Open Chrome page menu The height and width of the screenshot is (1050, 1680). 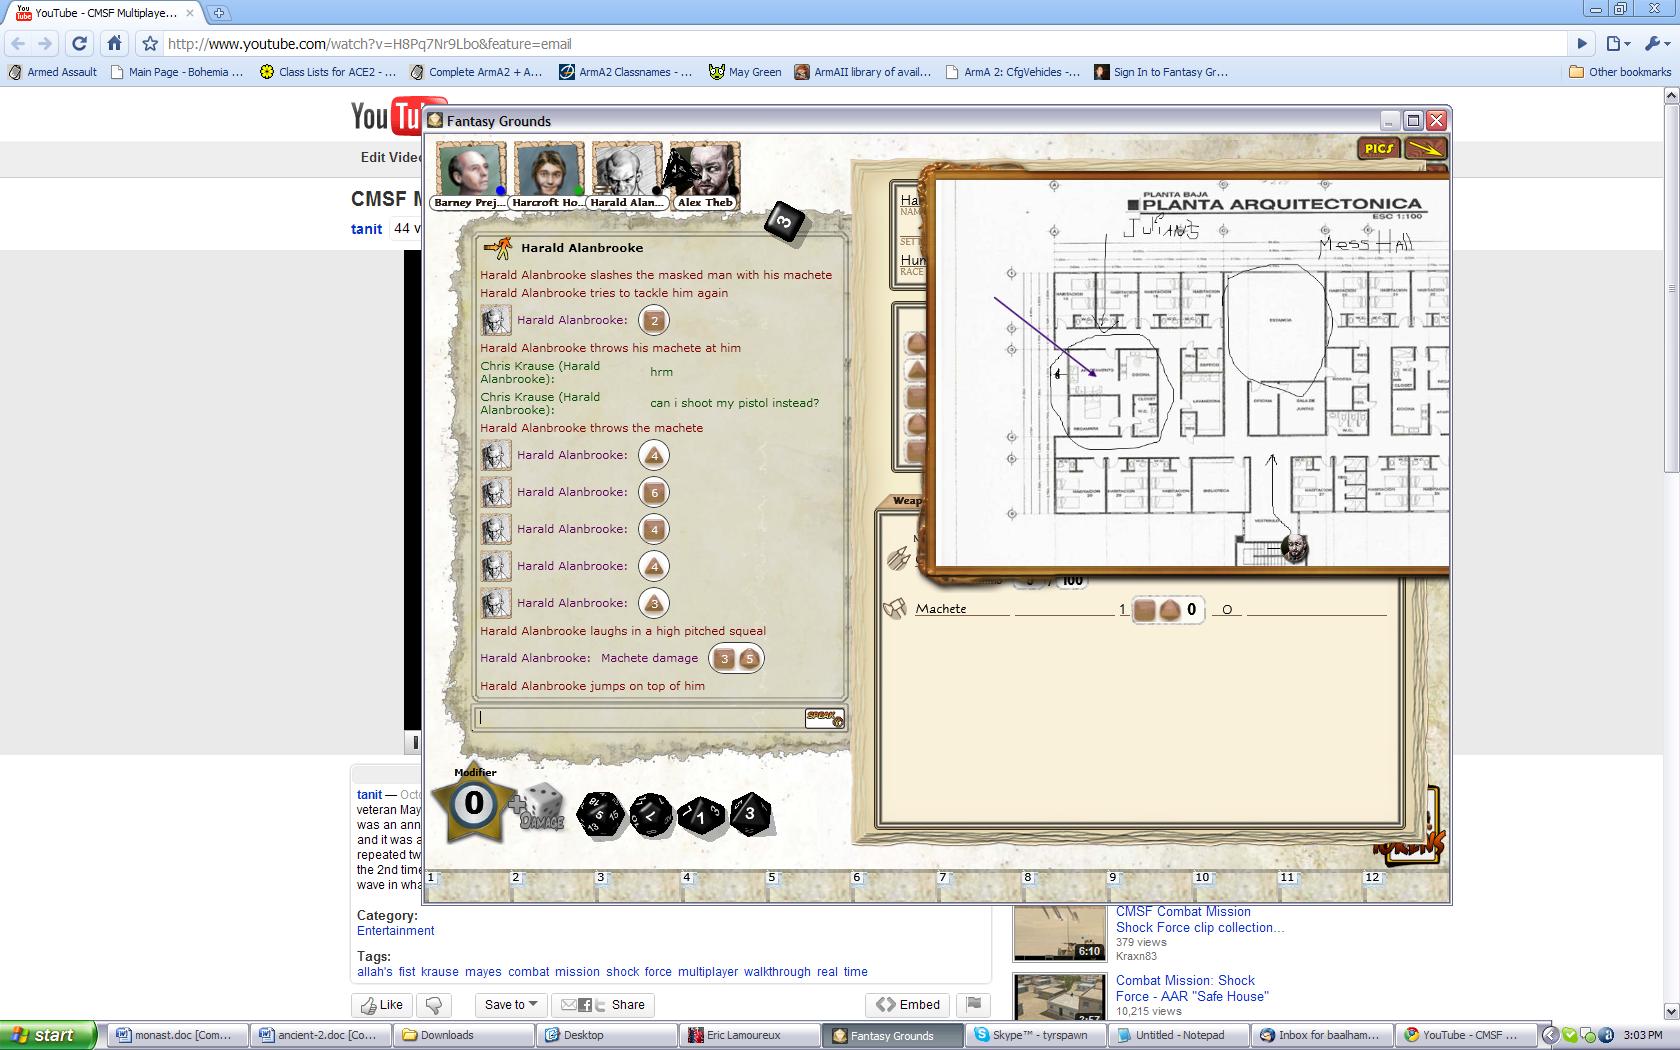point(1618,43)
